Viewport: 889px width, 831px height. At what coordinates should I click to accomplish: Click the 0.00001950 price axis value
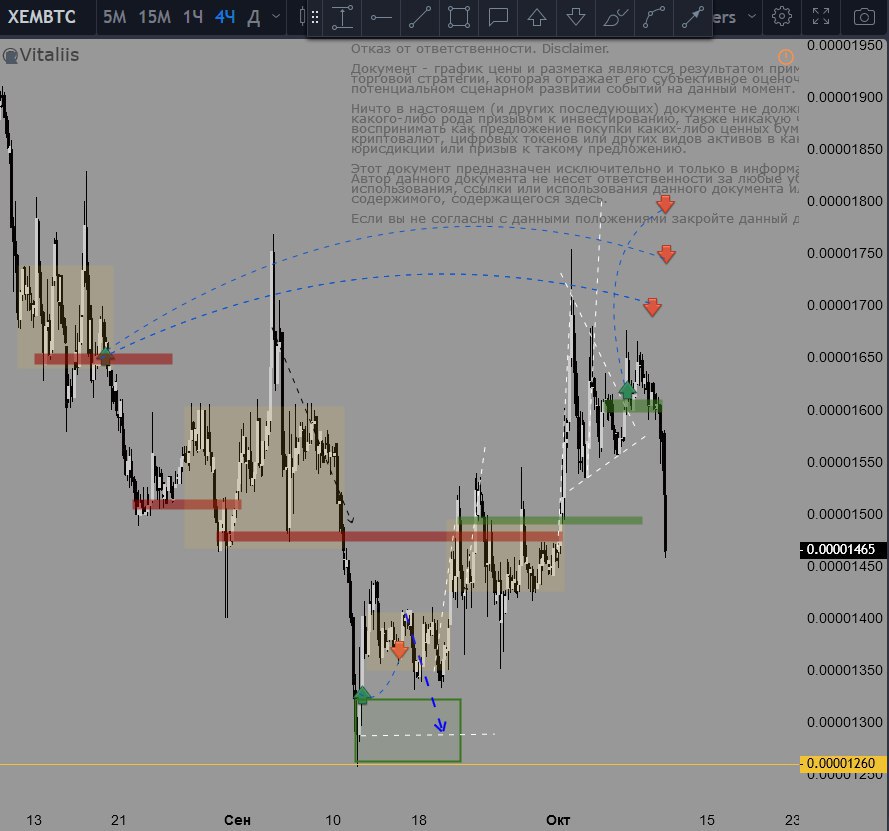(845, 45)
